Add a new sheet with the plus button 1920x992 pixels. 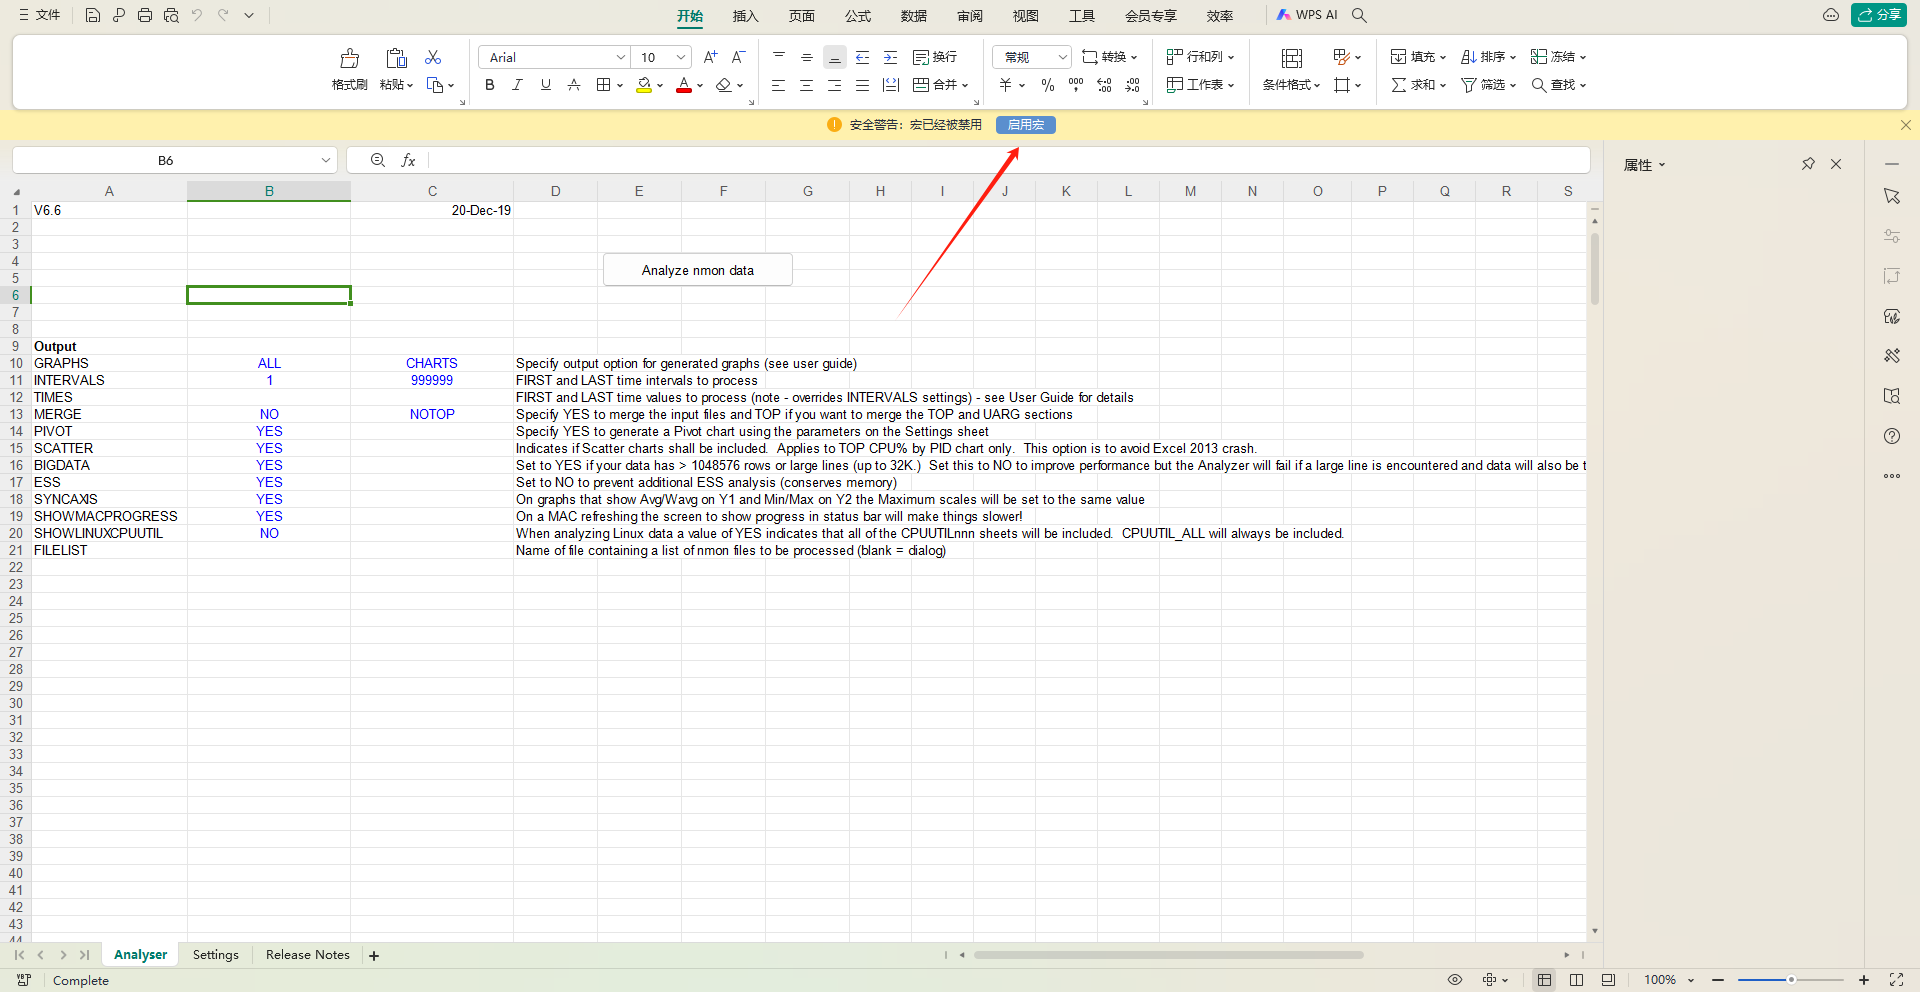pos(374,956)
